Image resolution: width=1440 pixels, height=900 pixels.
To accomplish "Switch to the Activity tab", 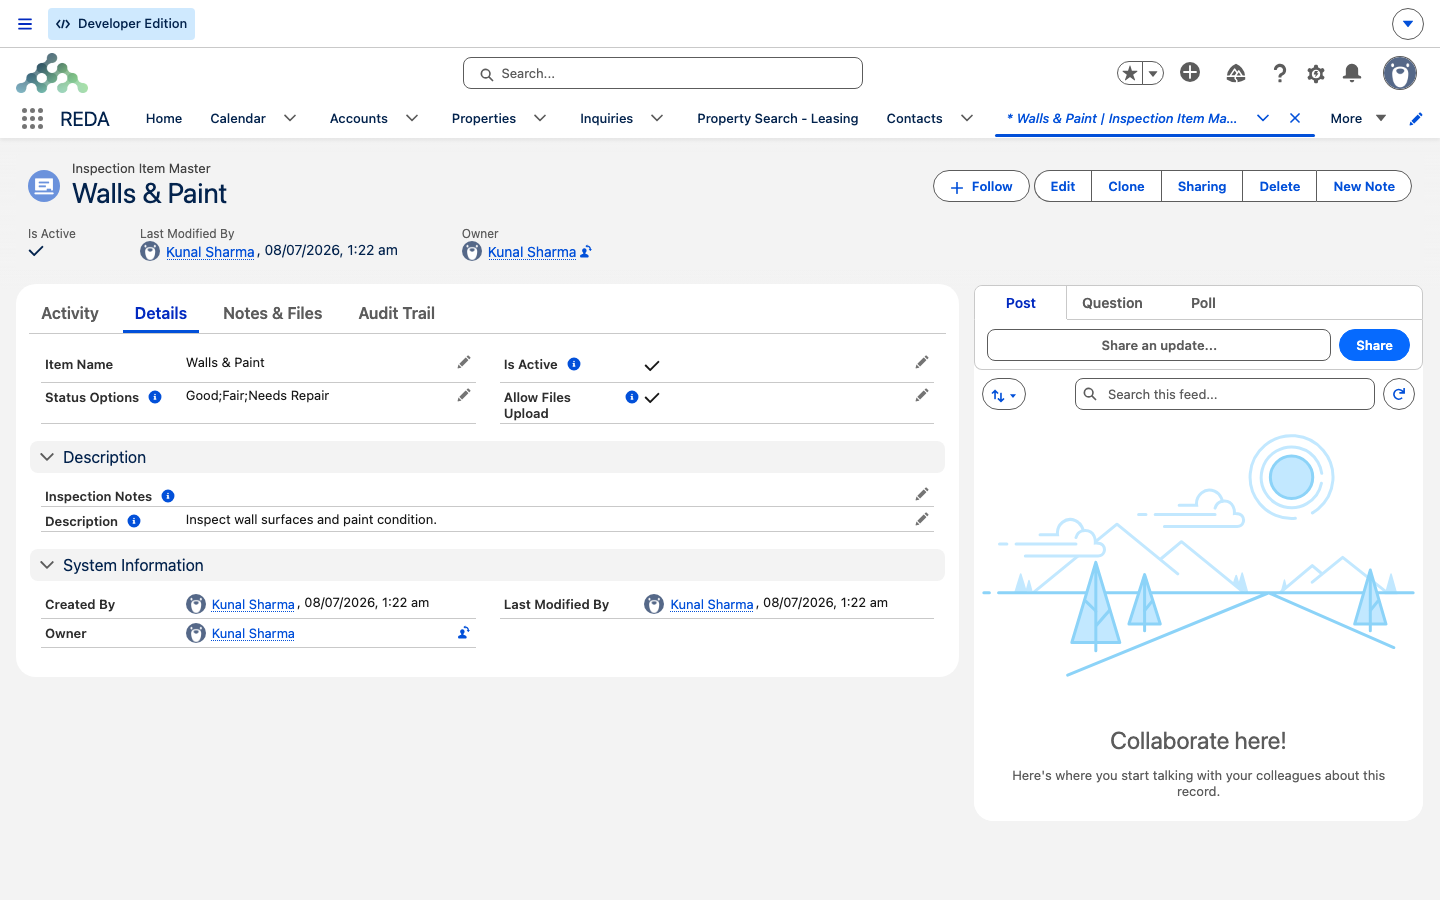I will click(x=70, y=313).
